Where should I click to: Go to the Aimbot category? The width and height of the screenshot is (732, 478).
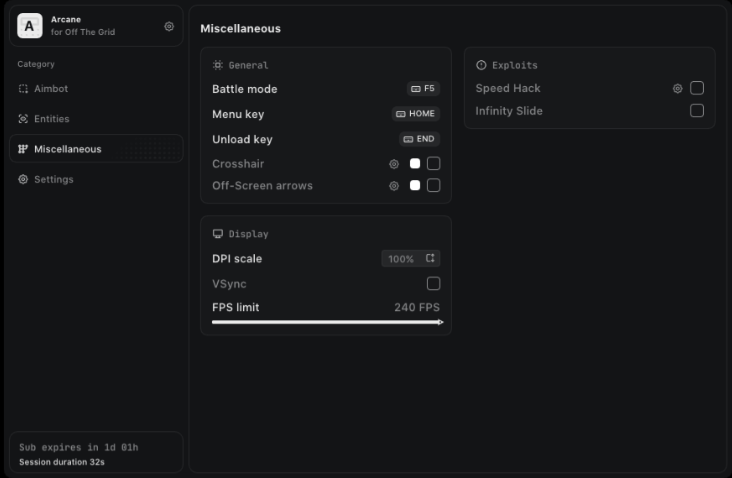tap(51, 89)
